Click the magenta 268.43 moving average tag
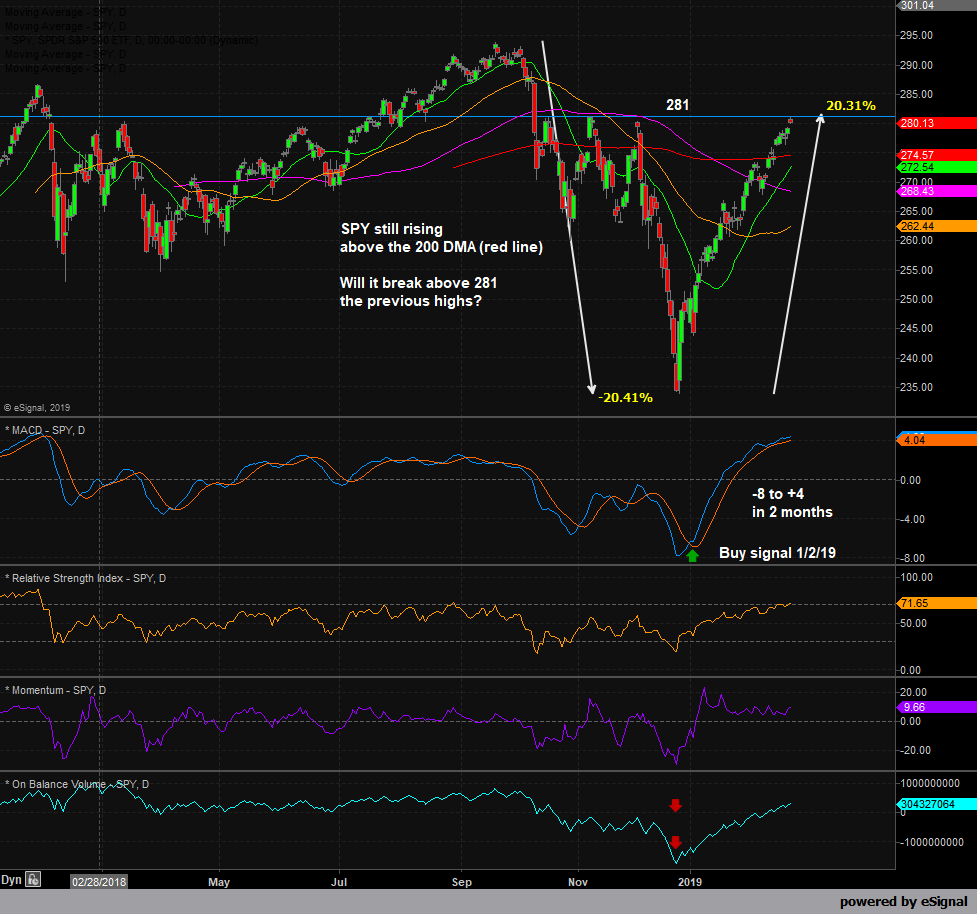Viewport: 977px width, 914px height. click(936, 191)
